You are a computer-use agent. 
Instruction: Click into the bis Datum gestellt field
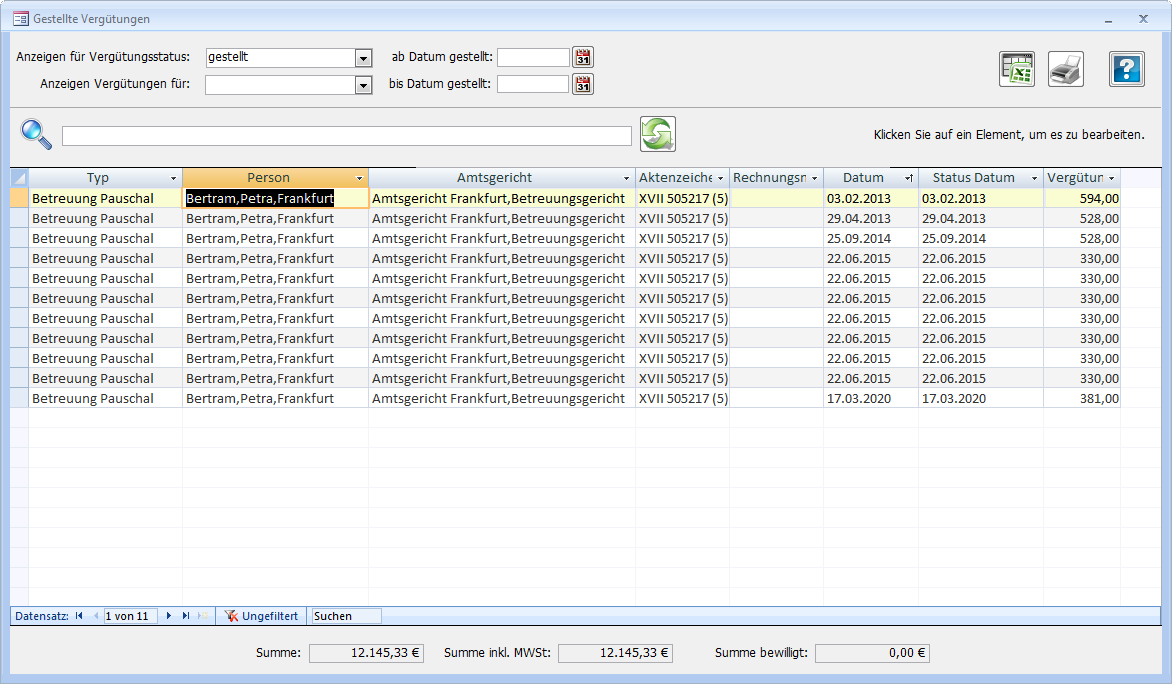(x=534, y=84)
